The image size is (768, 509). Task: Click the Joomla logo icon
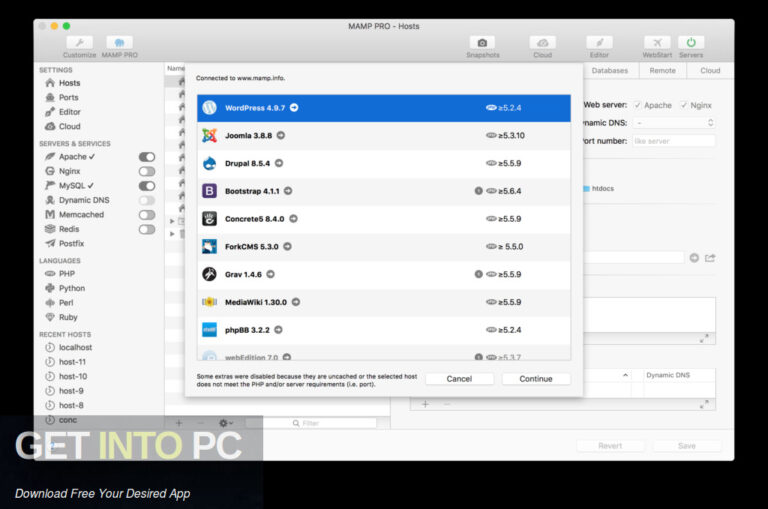tap(209, 135)
